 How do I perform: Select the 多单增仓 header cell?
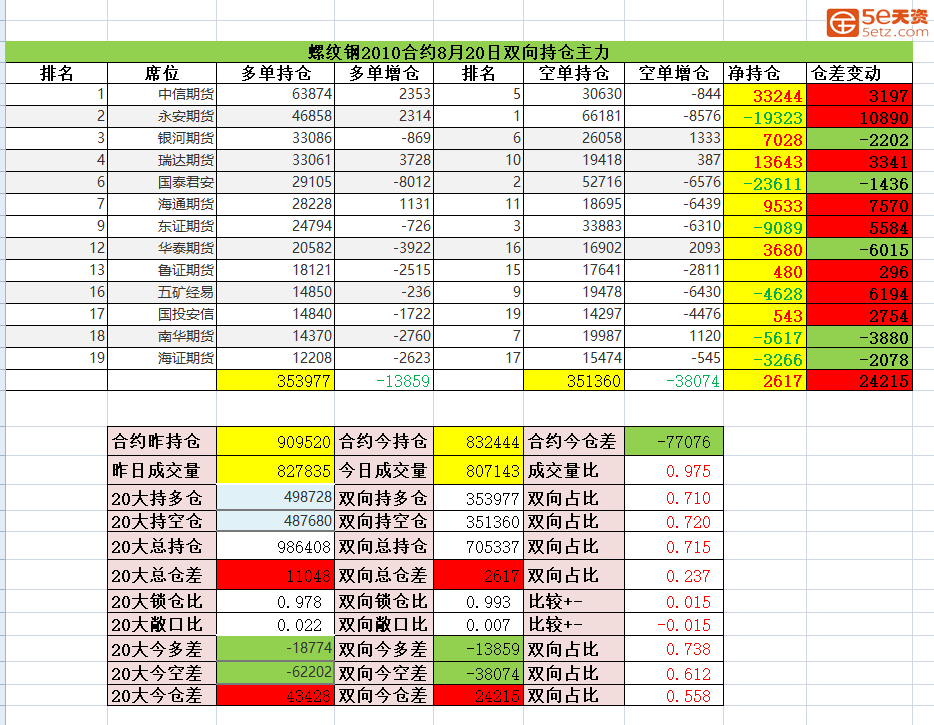384,73
